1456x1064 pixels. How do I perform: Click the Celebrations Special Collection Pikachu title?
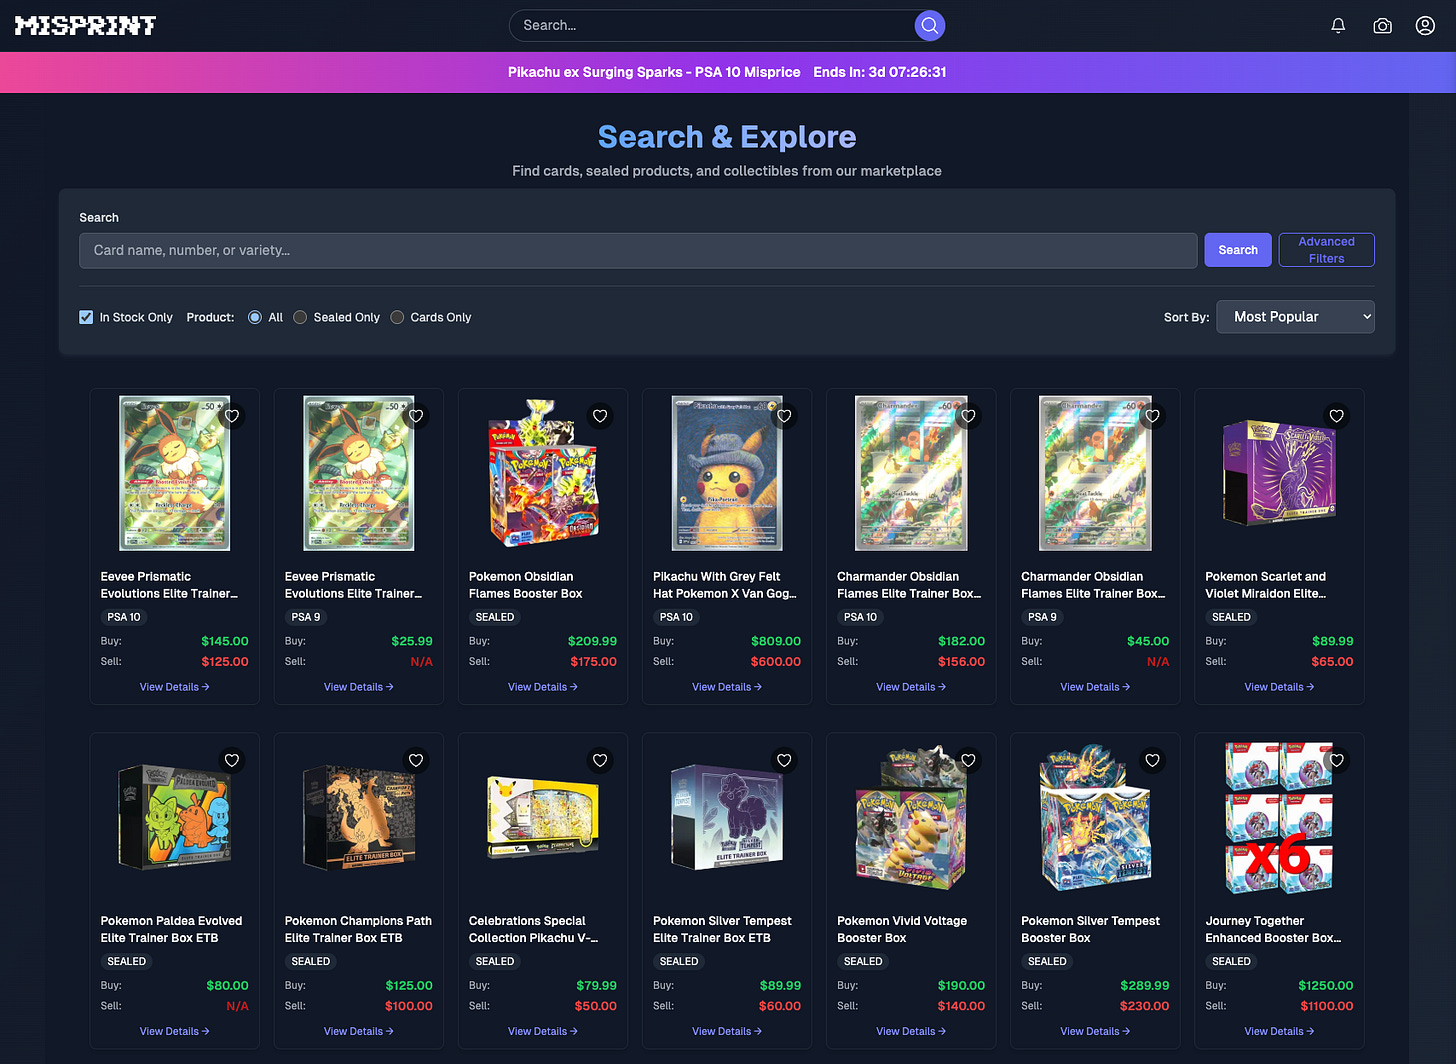click(534, 929)
